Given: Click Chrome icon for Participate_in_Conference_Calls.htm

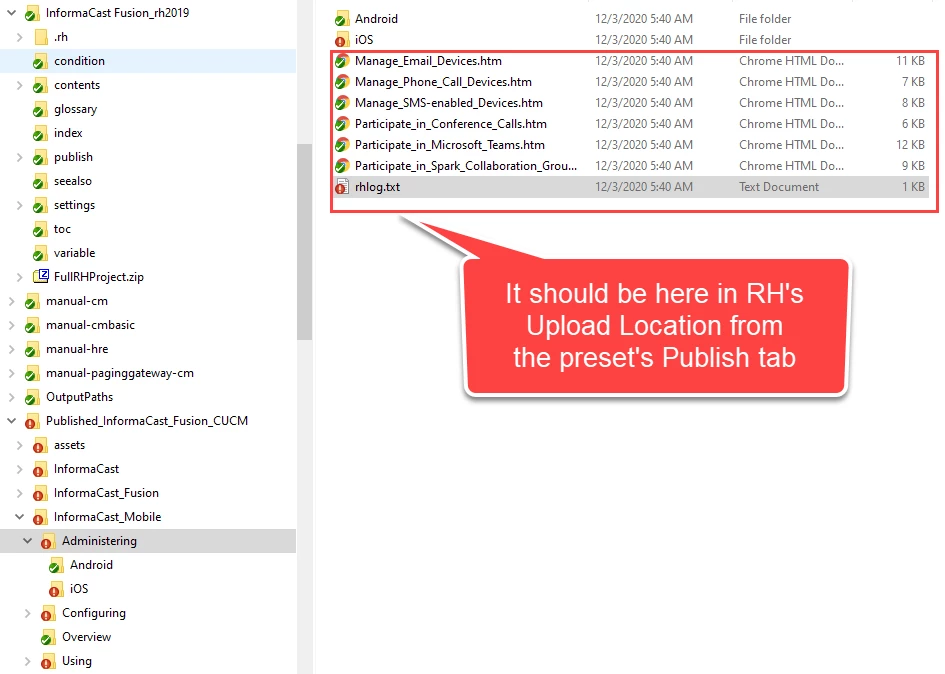Looking at the screenshot, I should [x=342, y=124].
